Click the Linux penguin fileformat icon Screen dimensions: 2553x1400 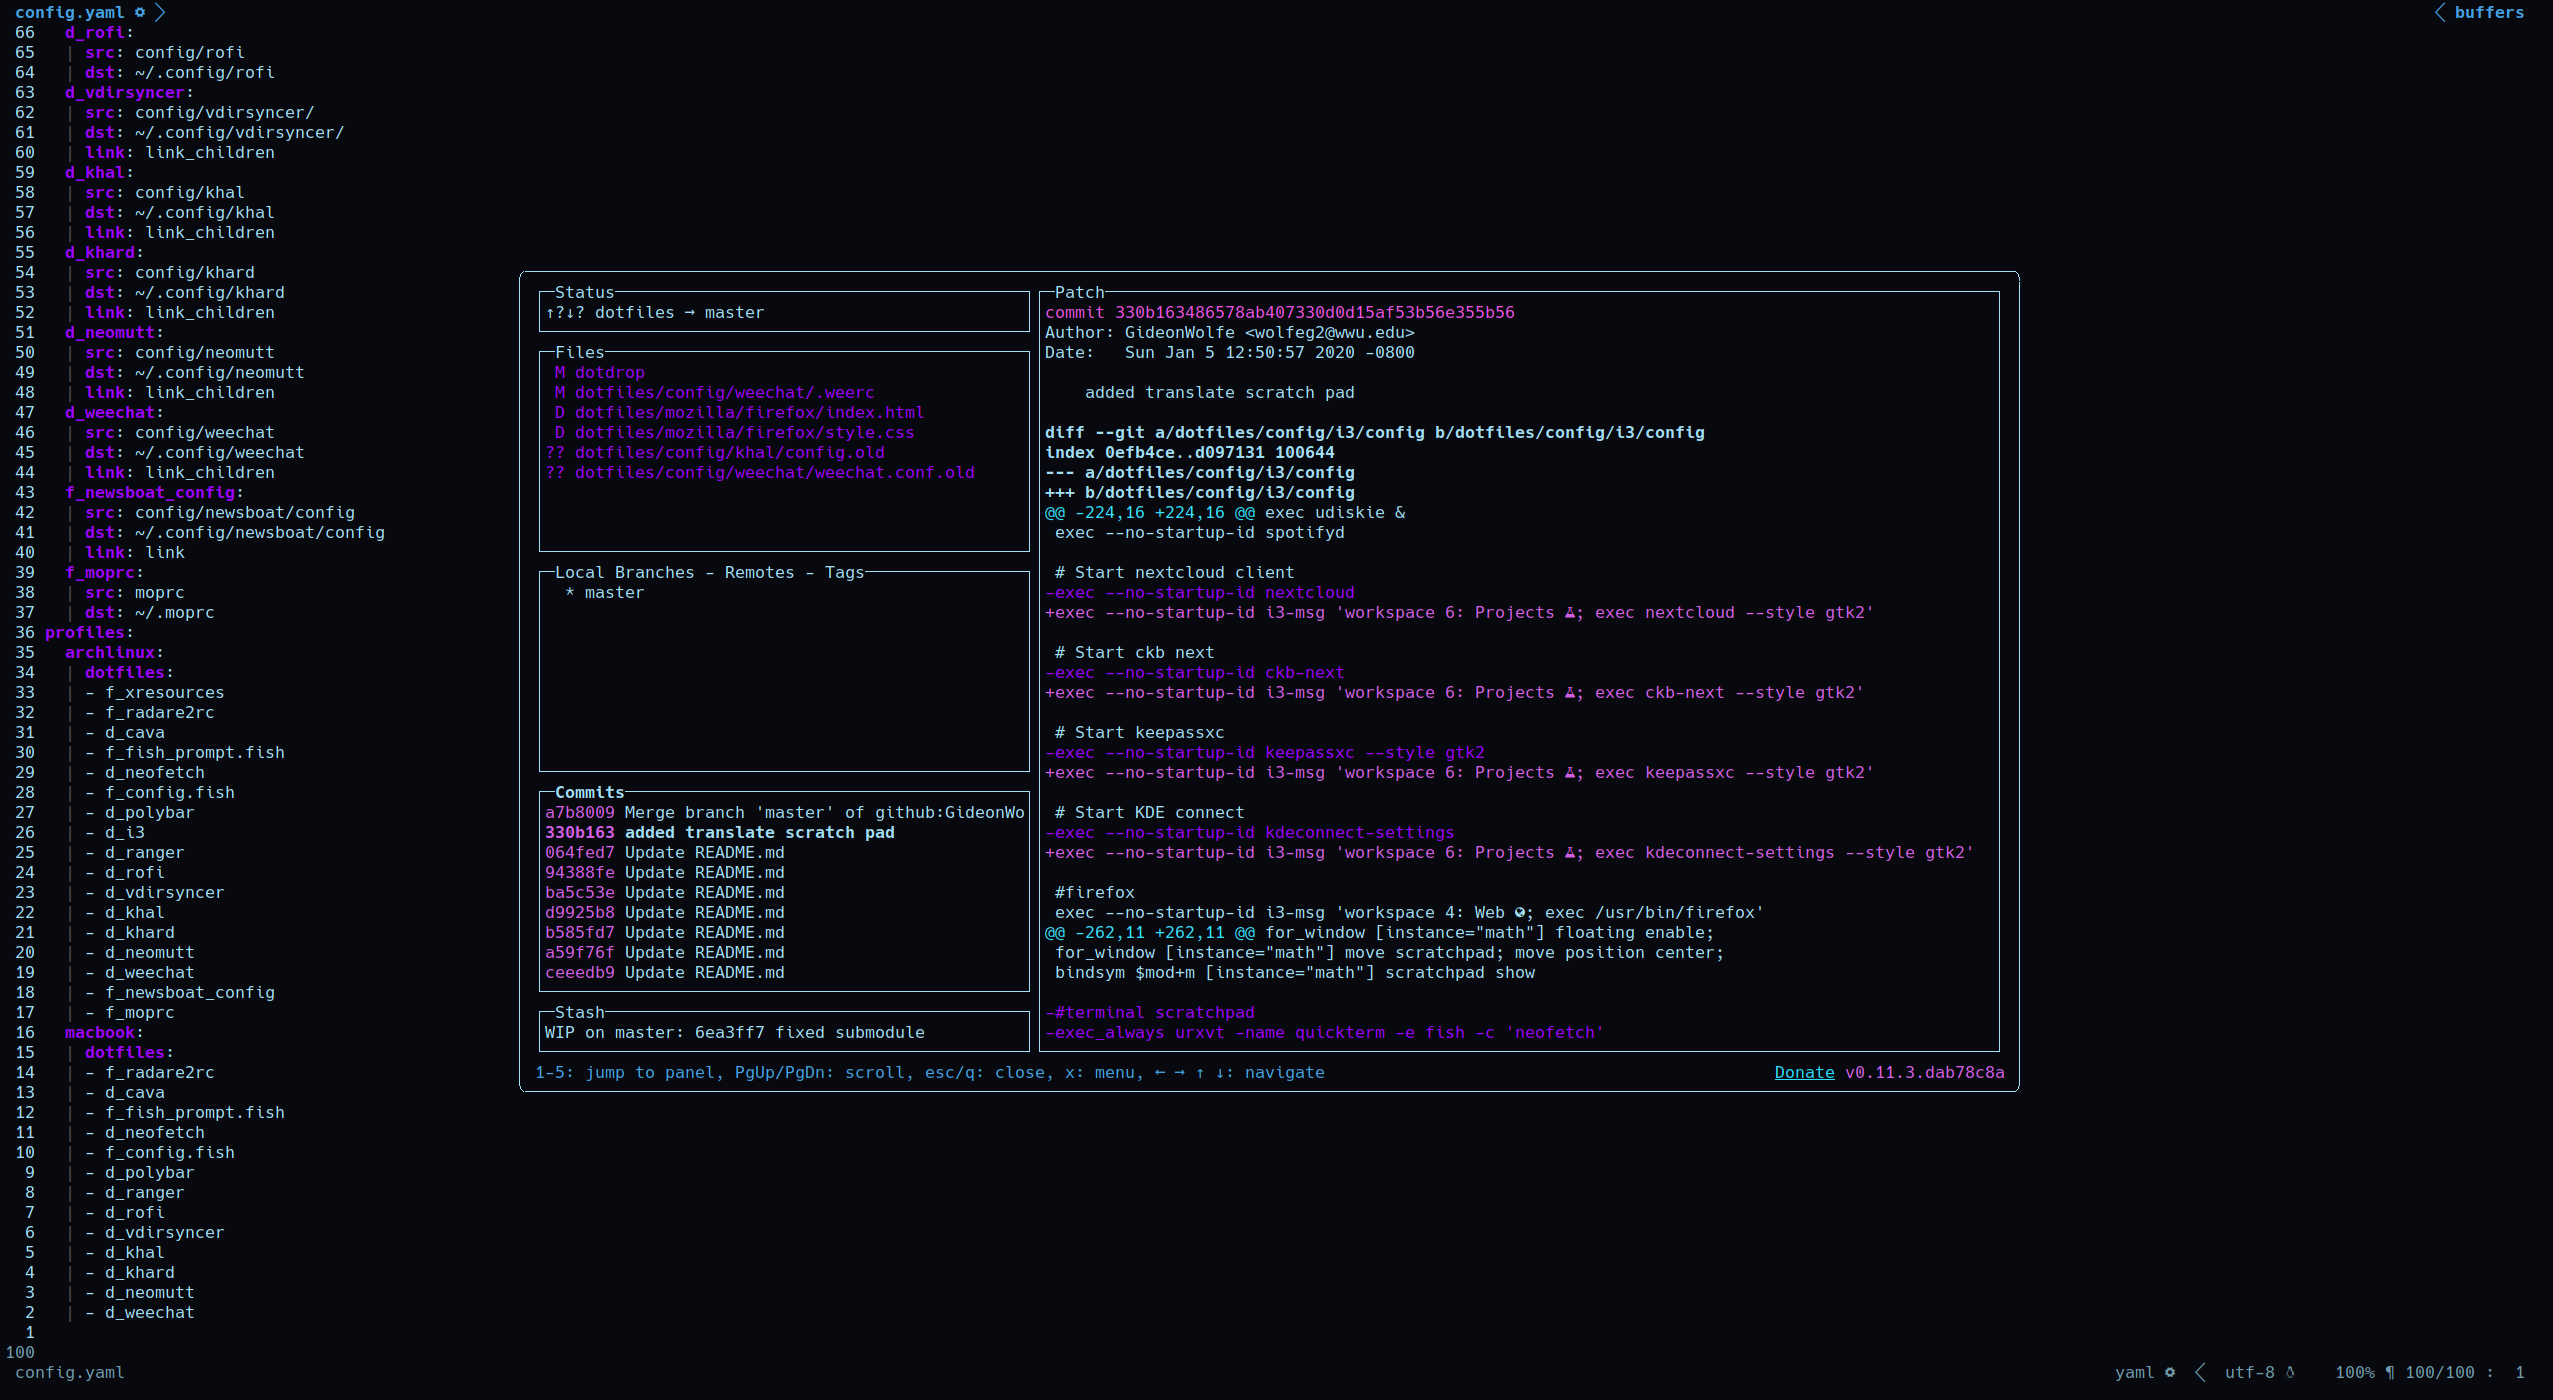point(2290,1372)
